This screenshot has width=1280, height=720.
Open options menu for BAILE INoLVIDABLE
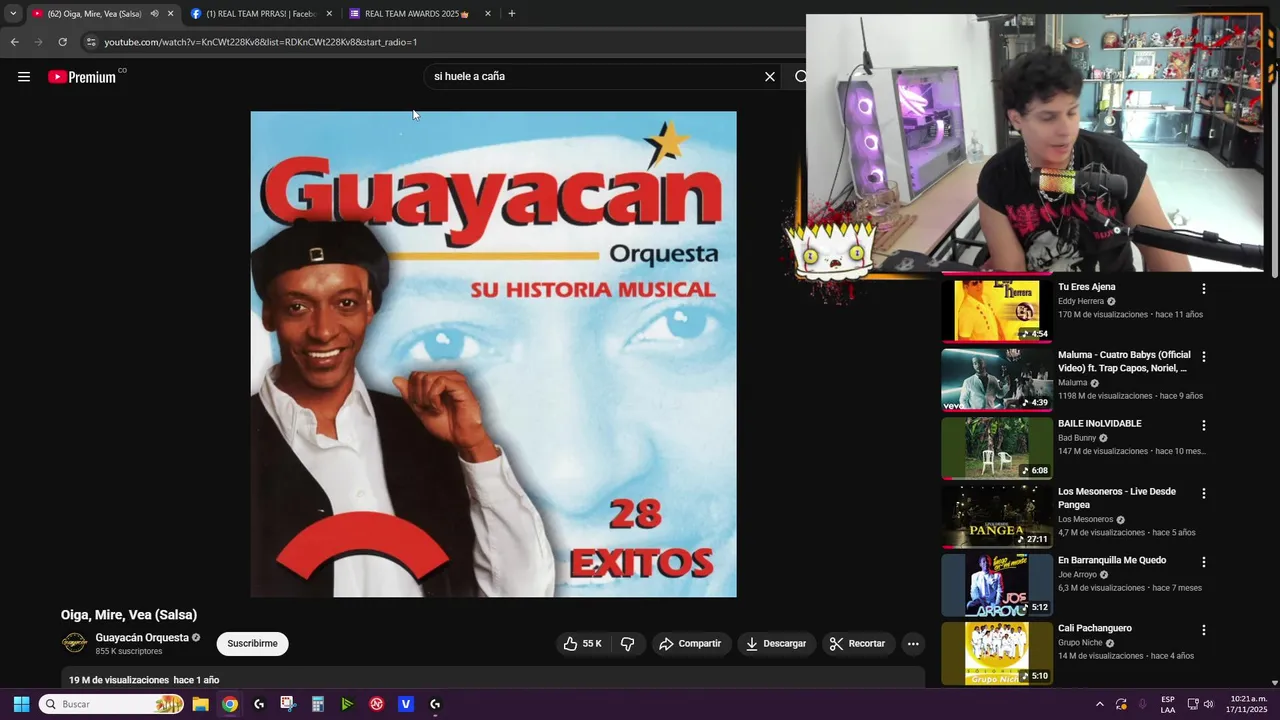[x=1204, y=425]
